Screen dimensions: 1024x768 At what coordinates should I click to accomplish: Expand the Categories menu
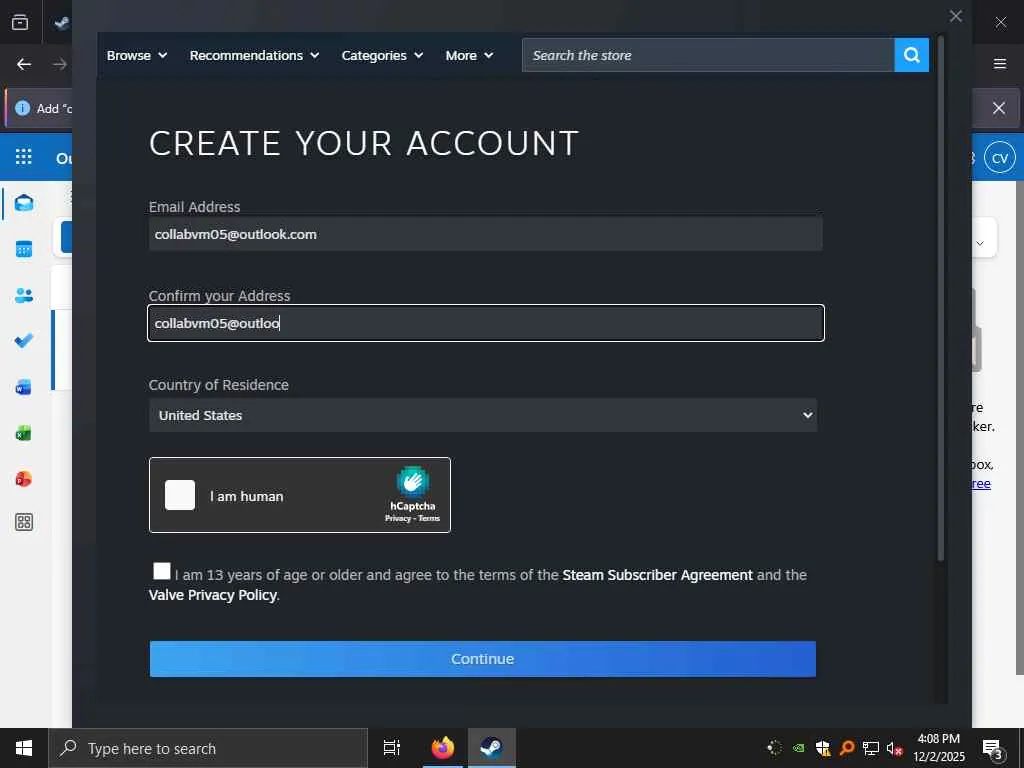click(x=382, y=56)
